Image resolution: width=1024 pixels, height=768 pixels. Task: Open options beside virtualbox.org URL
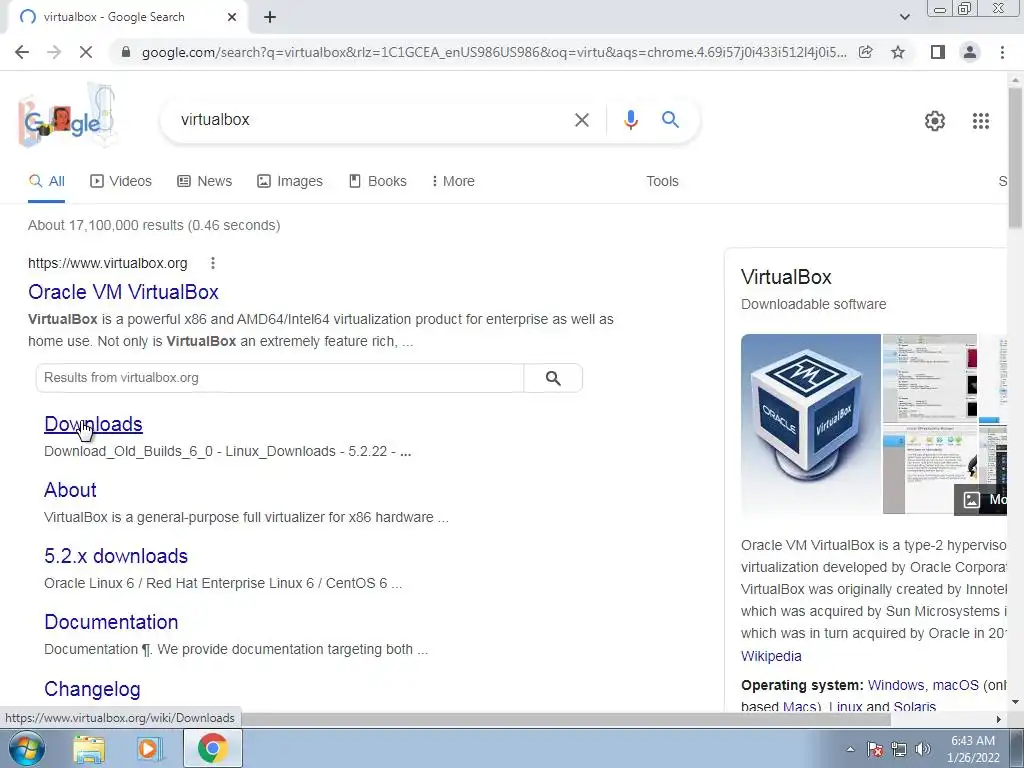tap(212, 263)
